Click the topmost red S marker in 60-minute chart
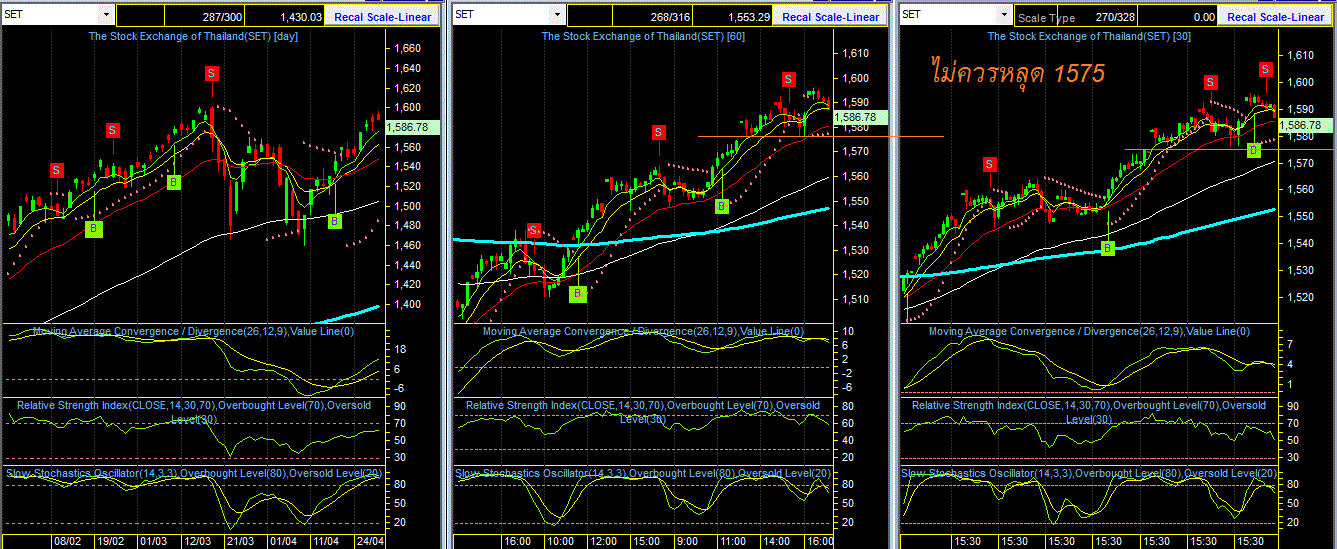Image resolution: width=1337 pixels, height=549 pixels. [788, 79]
